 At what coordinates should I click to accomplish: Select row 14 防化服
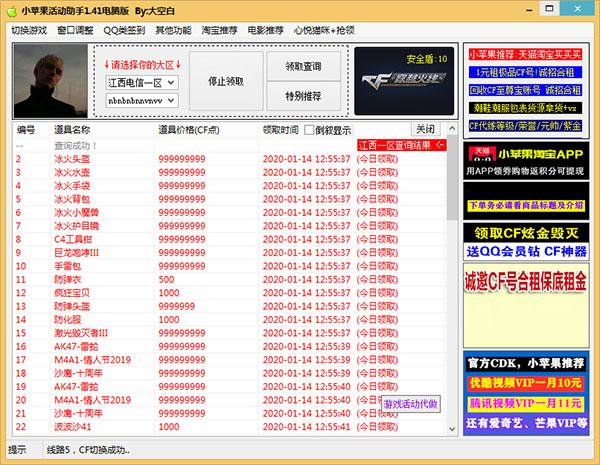(x=230, y=320)
